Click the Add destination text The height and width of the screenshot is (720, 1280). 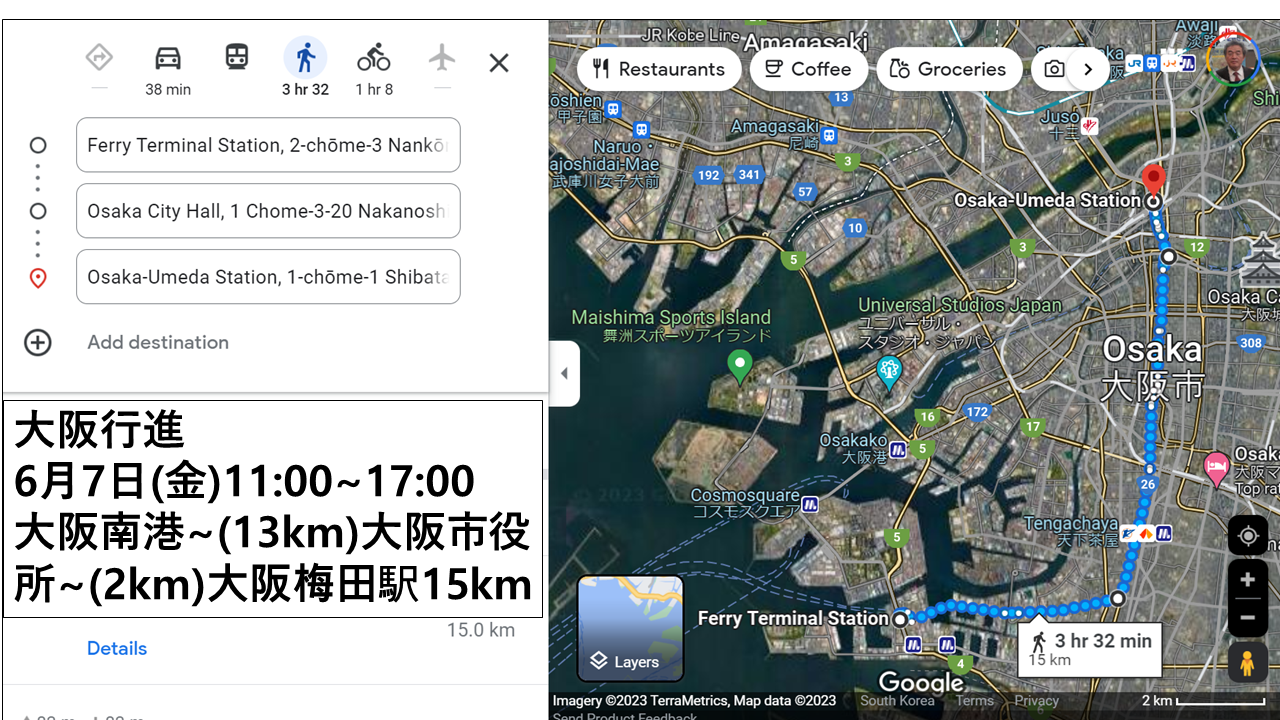(x=158, y=342)
